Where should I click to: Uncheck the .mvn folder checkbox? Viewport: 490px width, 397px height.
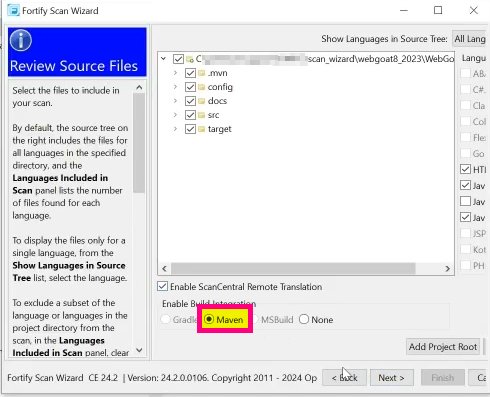tap(190, 73)
